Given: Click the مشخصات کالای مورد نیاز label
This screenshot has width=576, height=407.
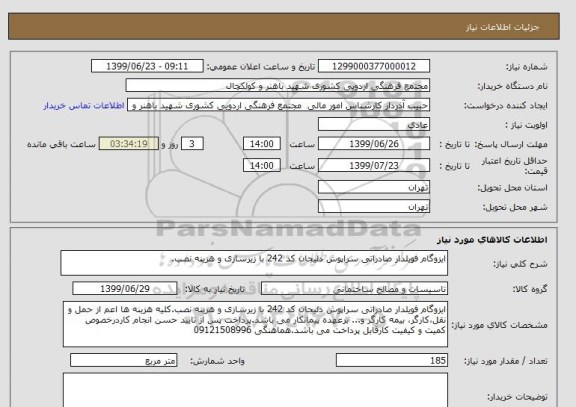Looking at the screenshot, I should (x=499, y=325).
